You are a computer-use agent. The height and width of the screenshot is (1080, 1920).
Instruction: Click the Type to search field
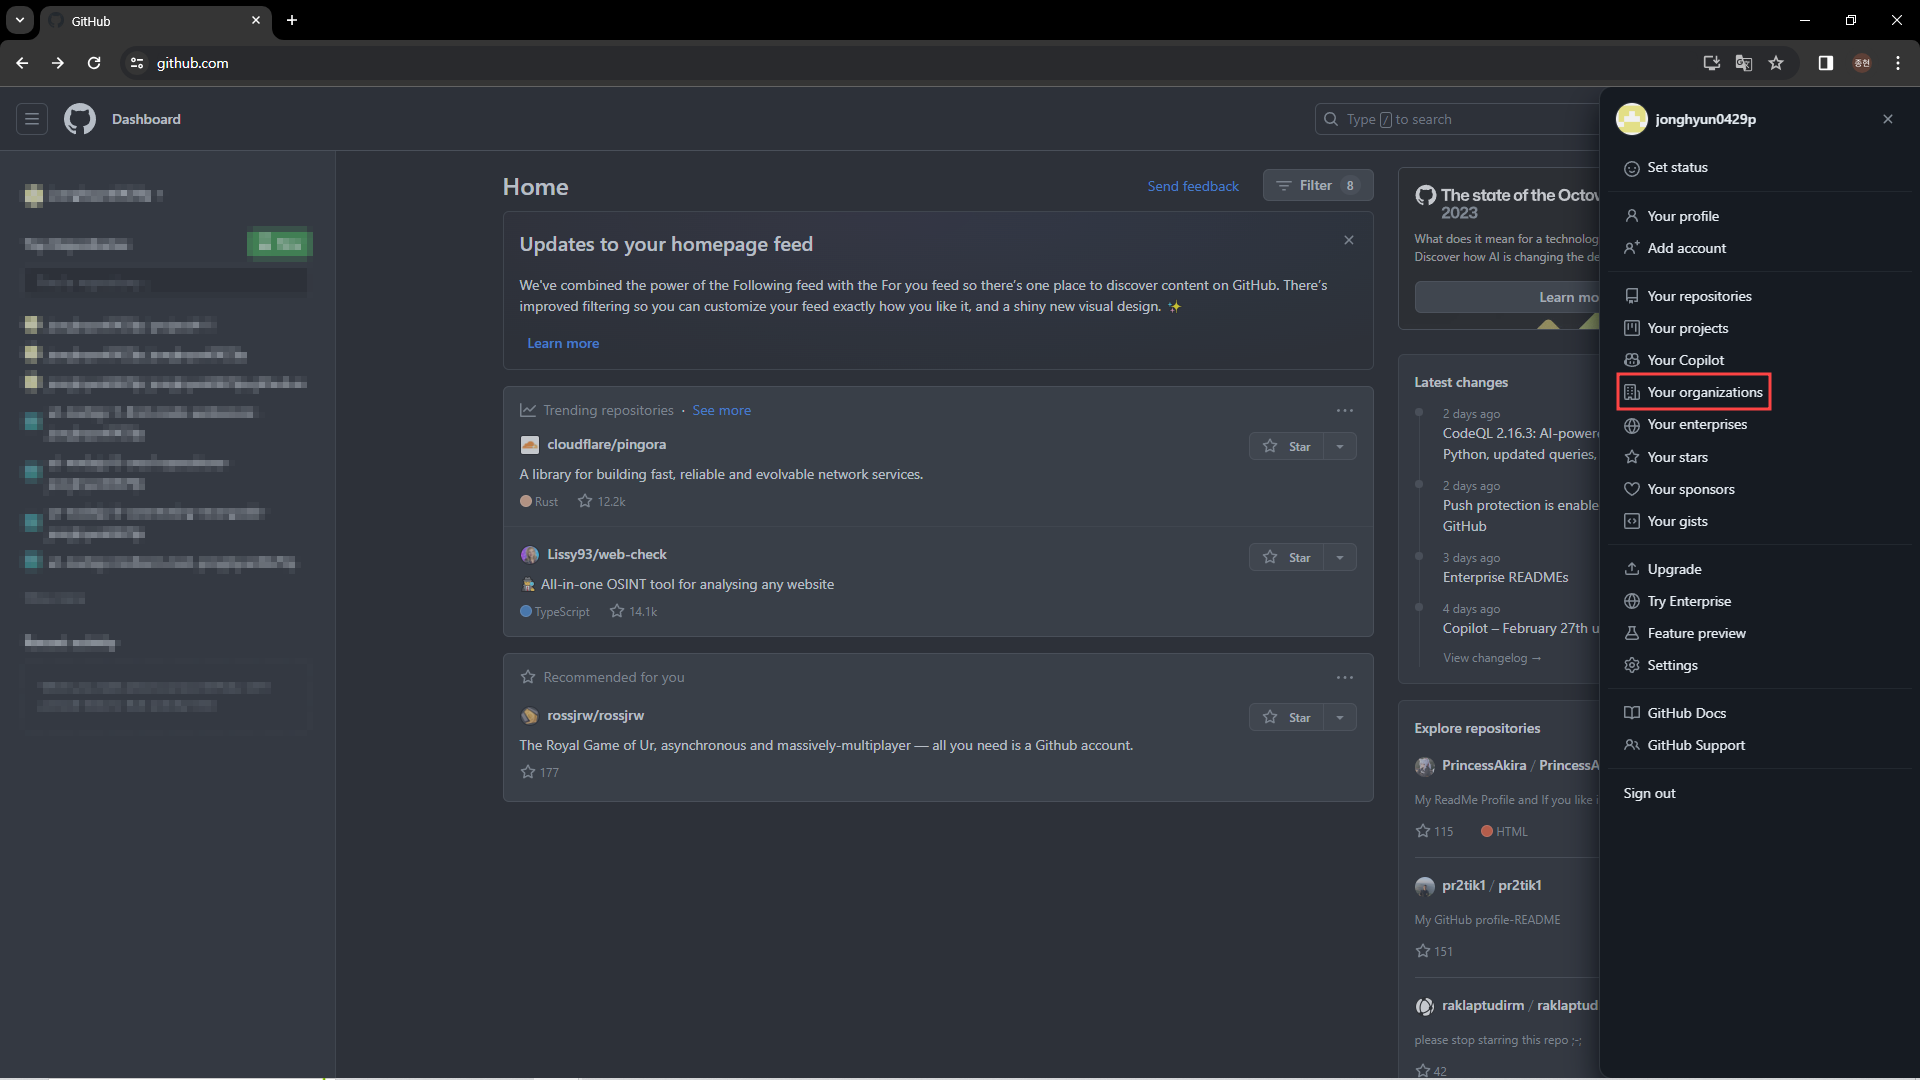pyautogui.click(x=1455, y=119)
